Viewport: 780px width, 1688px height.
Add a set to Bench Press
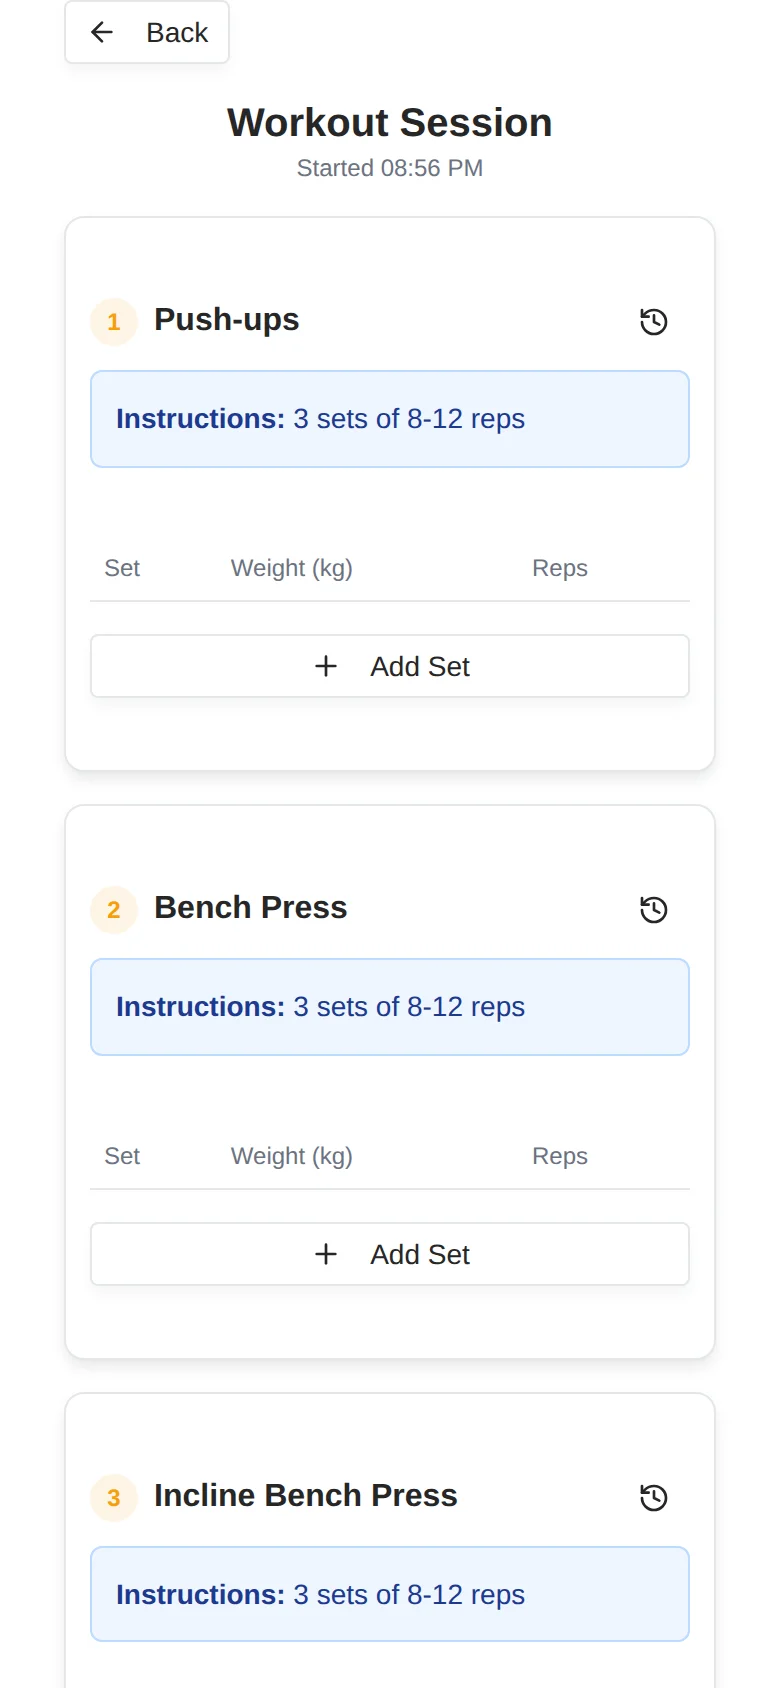[x=390, y=1254]
